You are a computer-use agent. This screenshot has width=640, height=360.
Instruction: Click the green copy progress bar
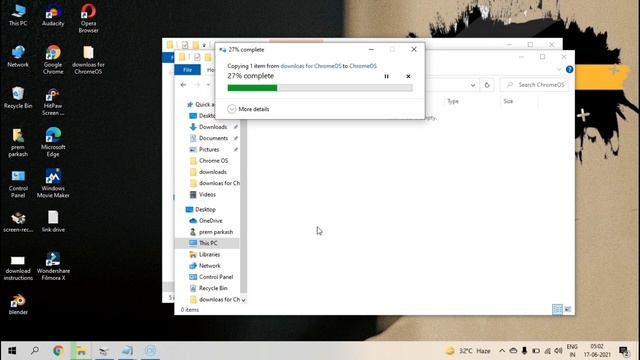[320, 88]
